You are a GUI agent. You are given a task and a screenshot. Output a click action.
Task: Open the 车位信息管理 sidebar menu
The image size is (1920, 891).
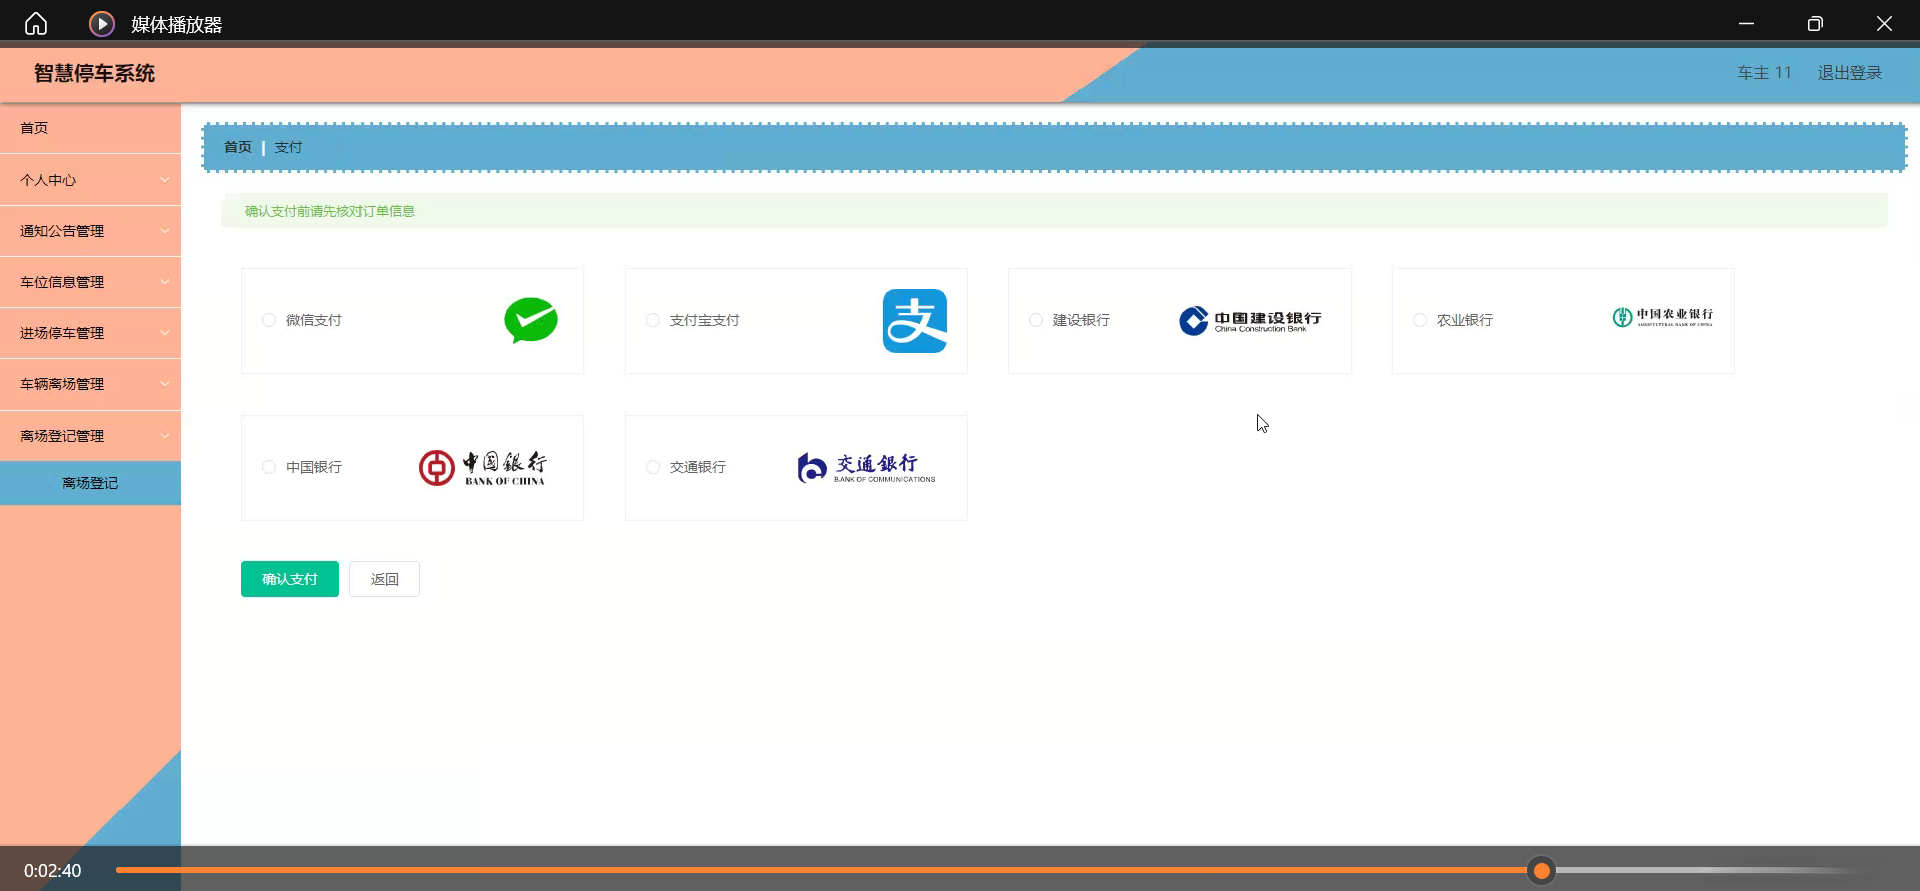(x=90, y=282)
